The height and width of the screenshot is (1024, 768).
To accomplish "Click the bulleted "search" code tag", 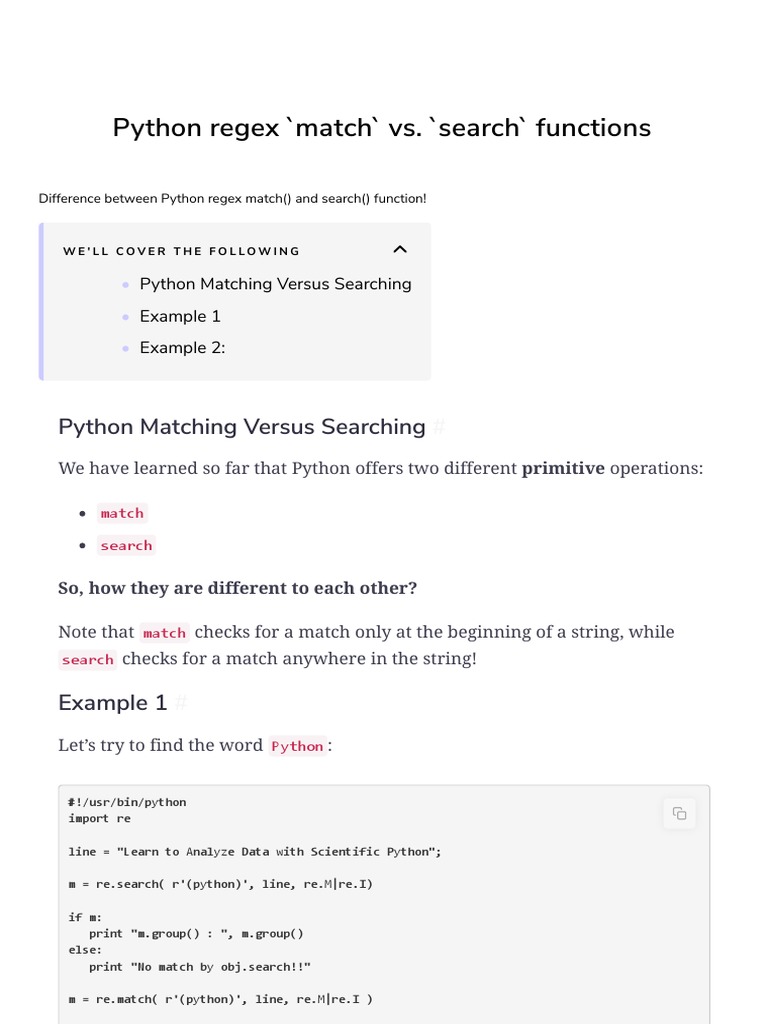I will (126, 545).
